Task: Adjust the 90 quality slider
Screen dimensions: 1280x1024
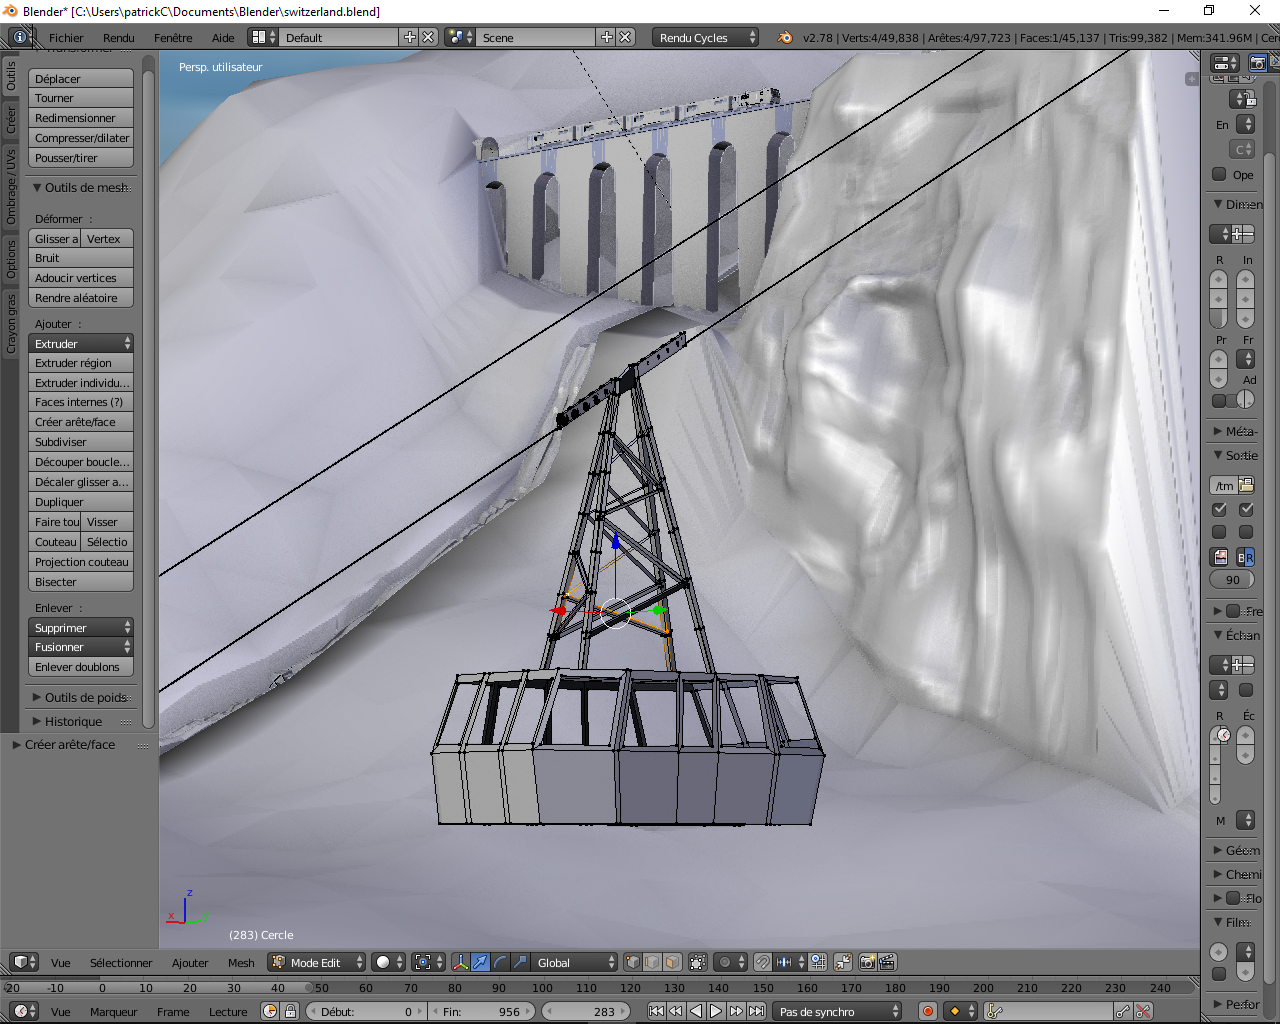Action: pyautogui.click(x=1232, y=580)
